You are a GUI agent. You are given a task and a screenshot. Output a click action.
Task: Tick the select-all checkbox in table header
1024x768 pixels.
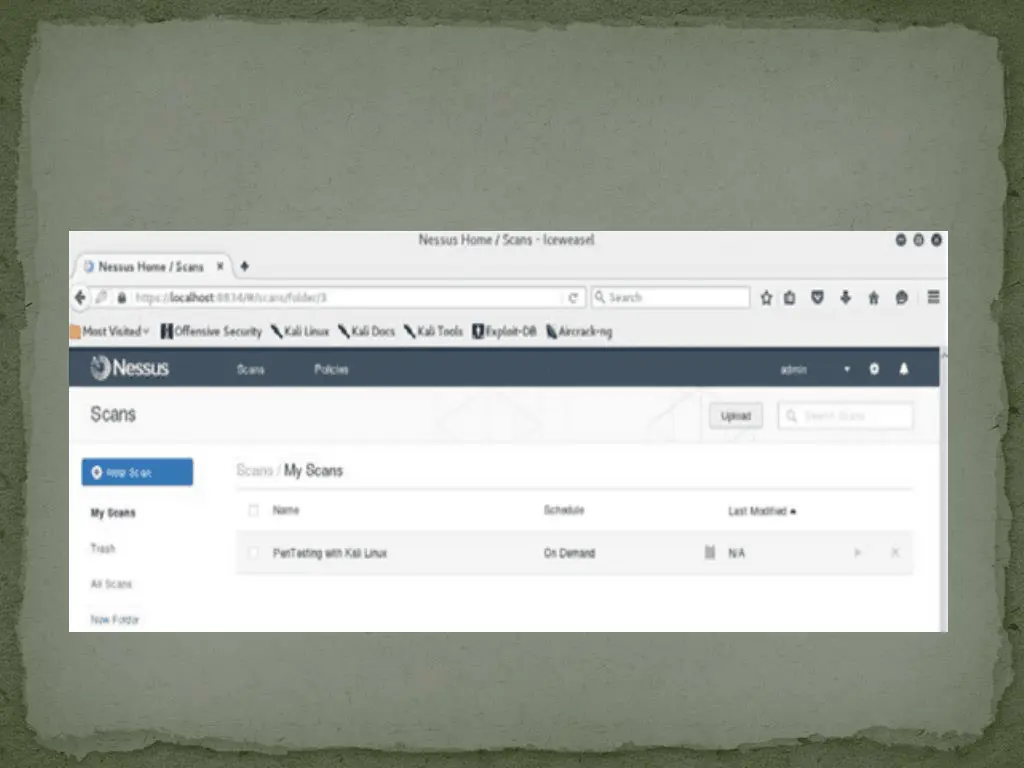(253, 511)
